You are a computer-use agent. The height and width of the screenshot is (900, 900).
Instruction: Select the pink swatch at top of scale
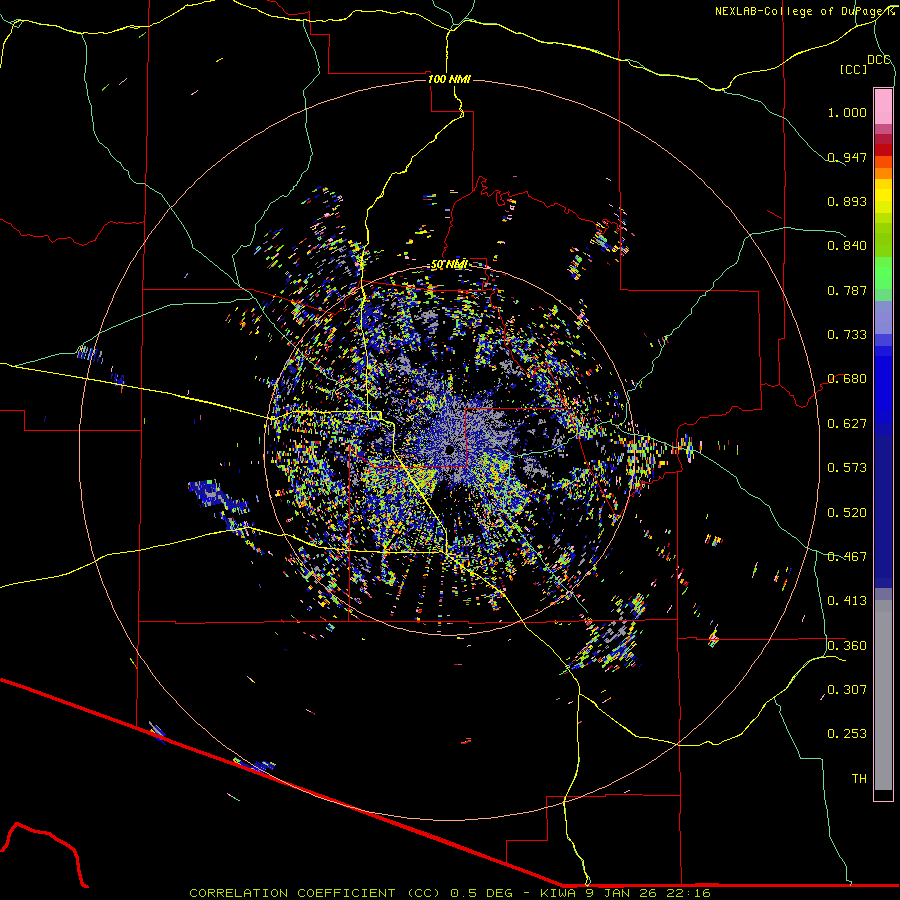883,107
